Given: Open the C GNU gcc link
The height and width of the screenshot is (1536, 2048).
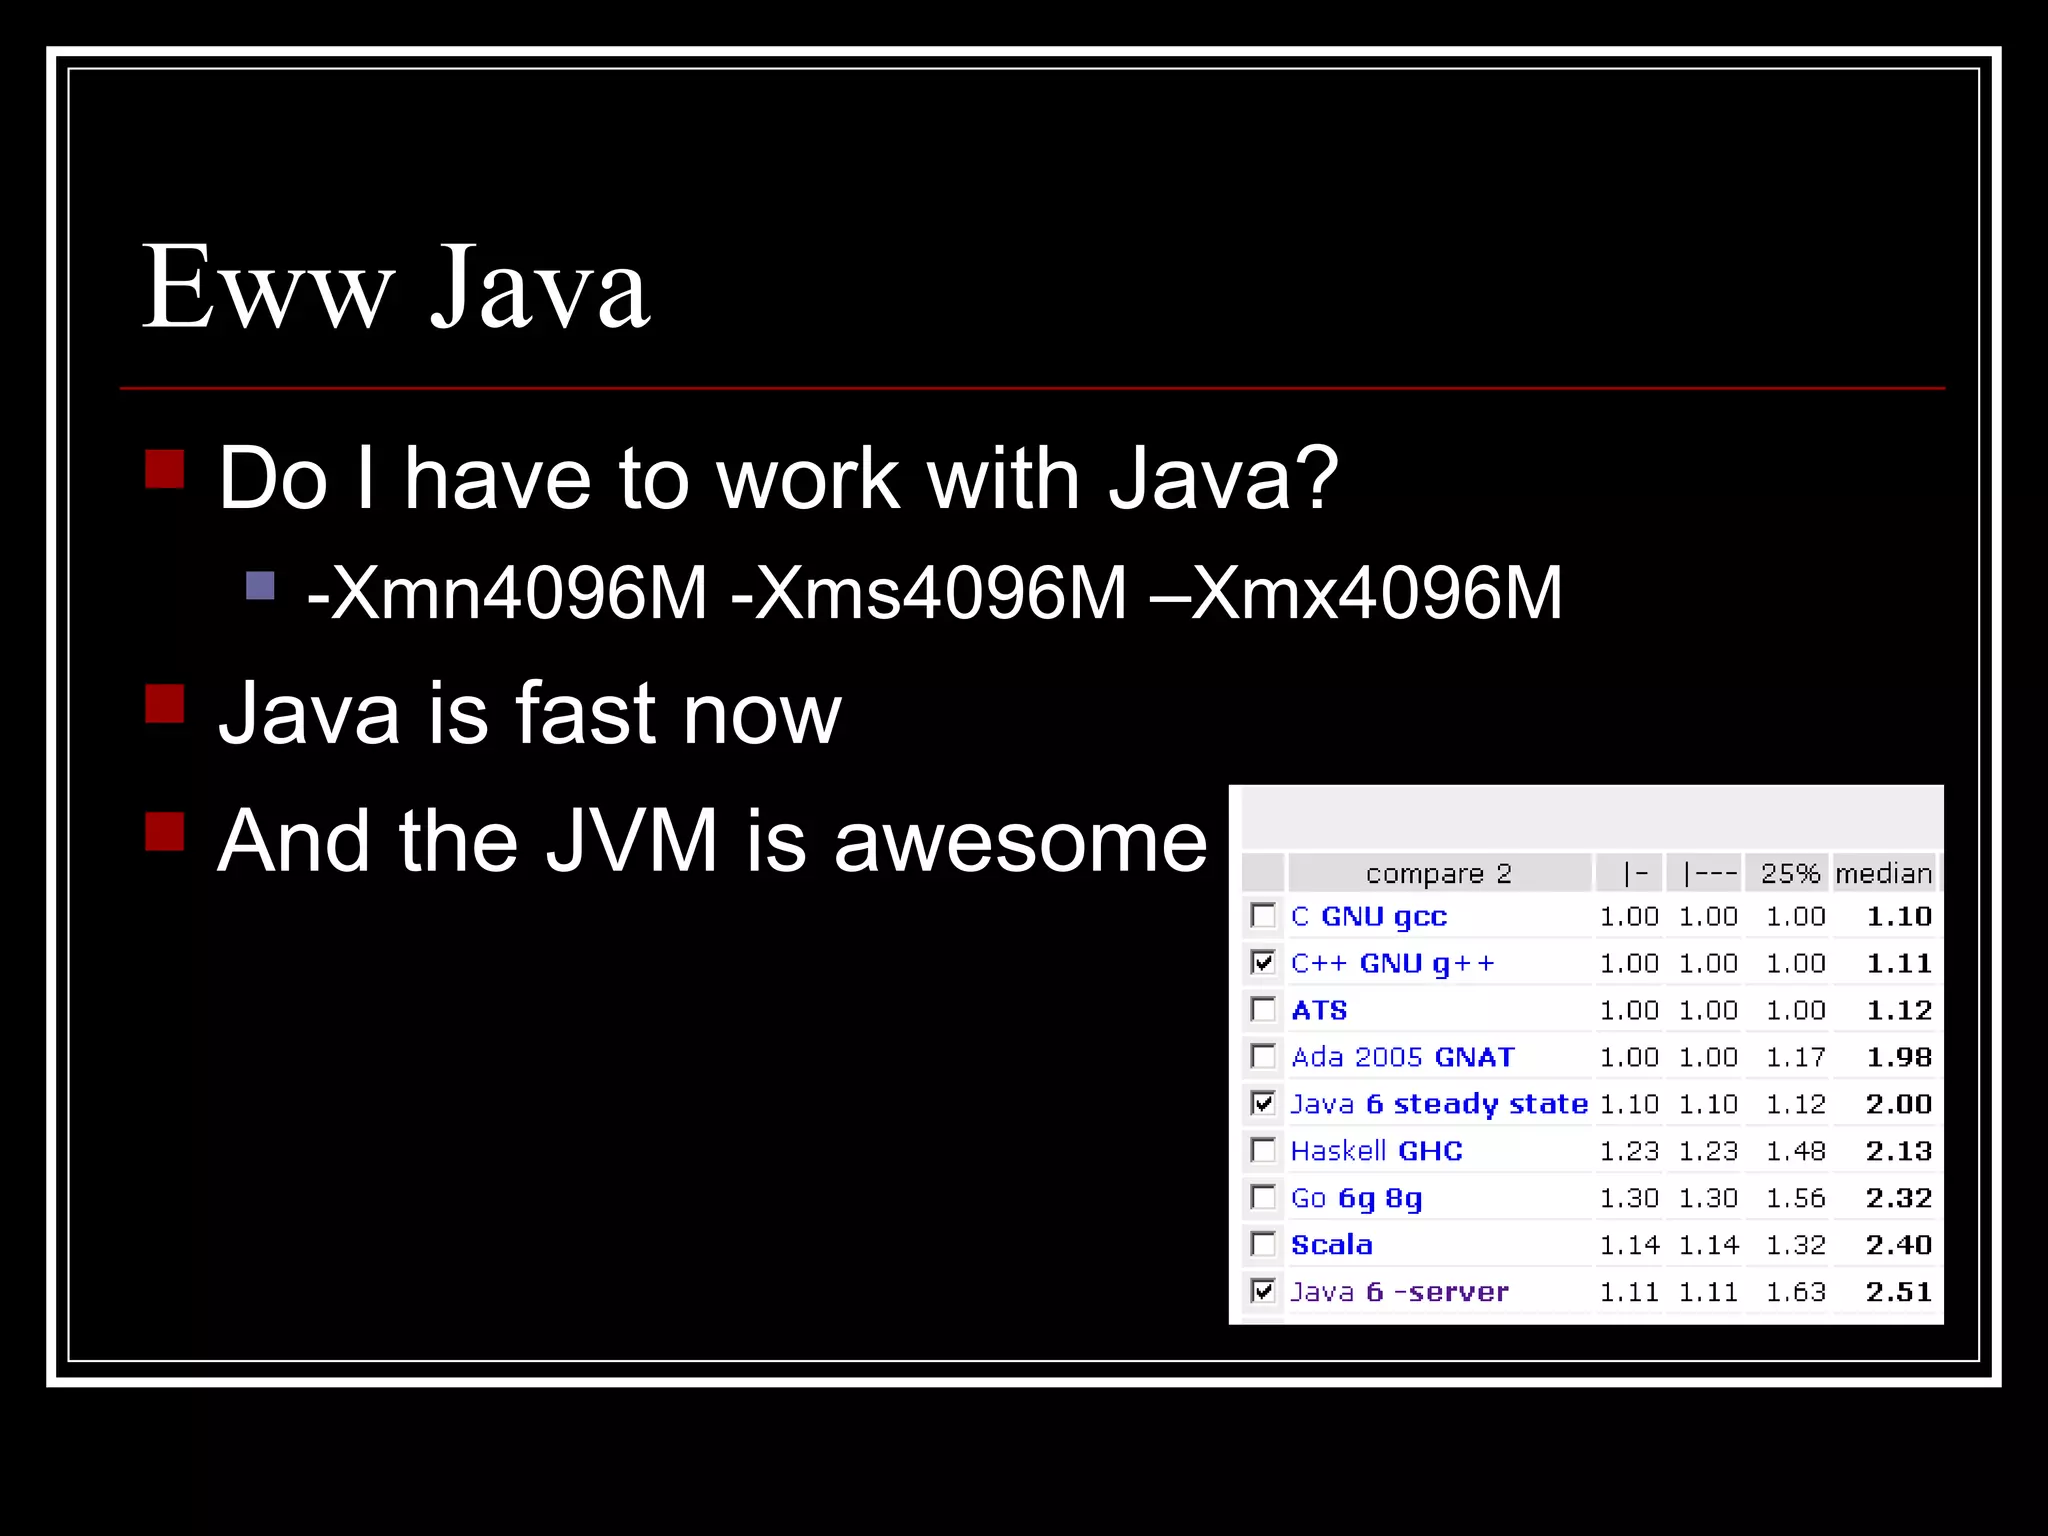Looking at the screenshot, I should click(x=1369, y=917).
